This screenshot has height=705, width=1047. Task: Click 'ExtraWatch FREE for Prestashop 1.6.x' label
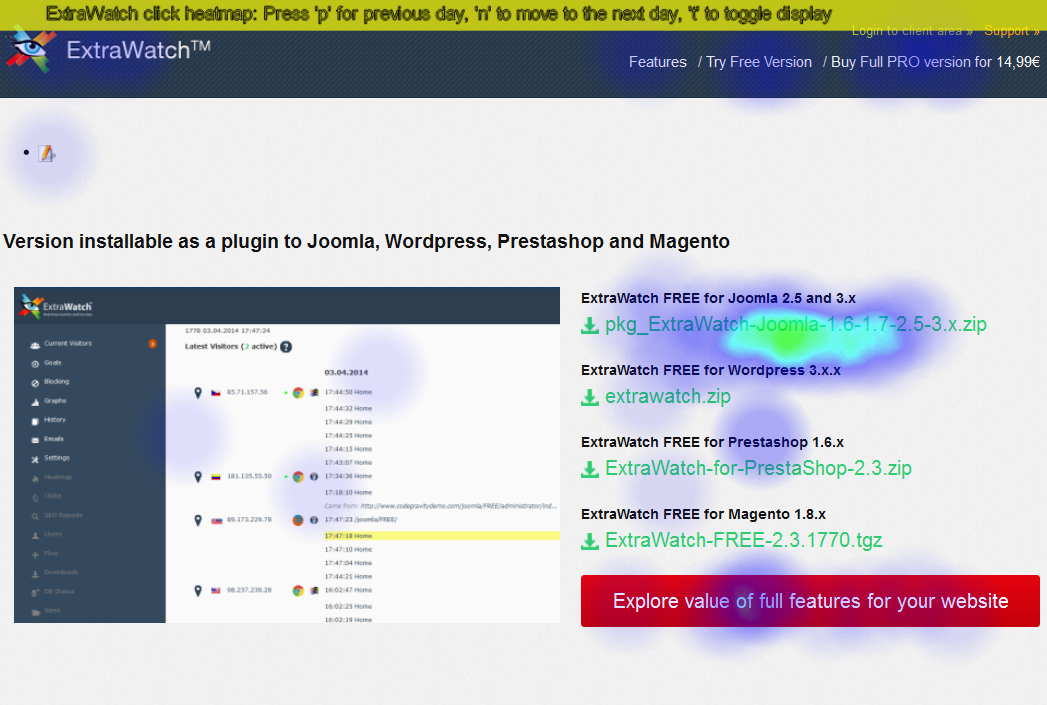click(x=712, y=443)
